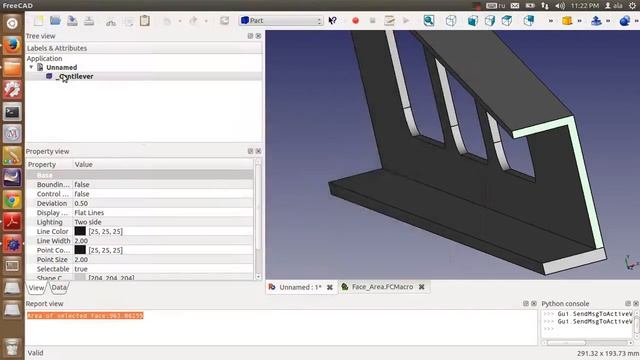
Task: Set axonometric view
Action: (x=451, y=20)
